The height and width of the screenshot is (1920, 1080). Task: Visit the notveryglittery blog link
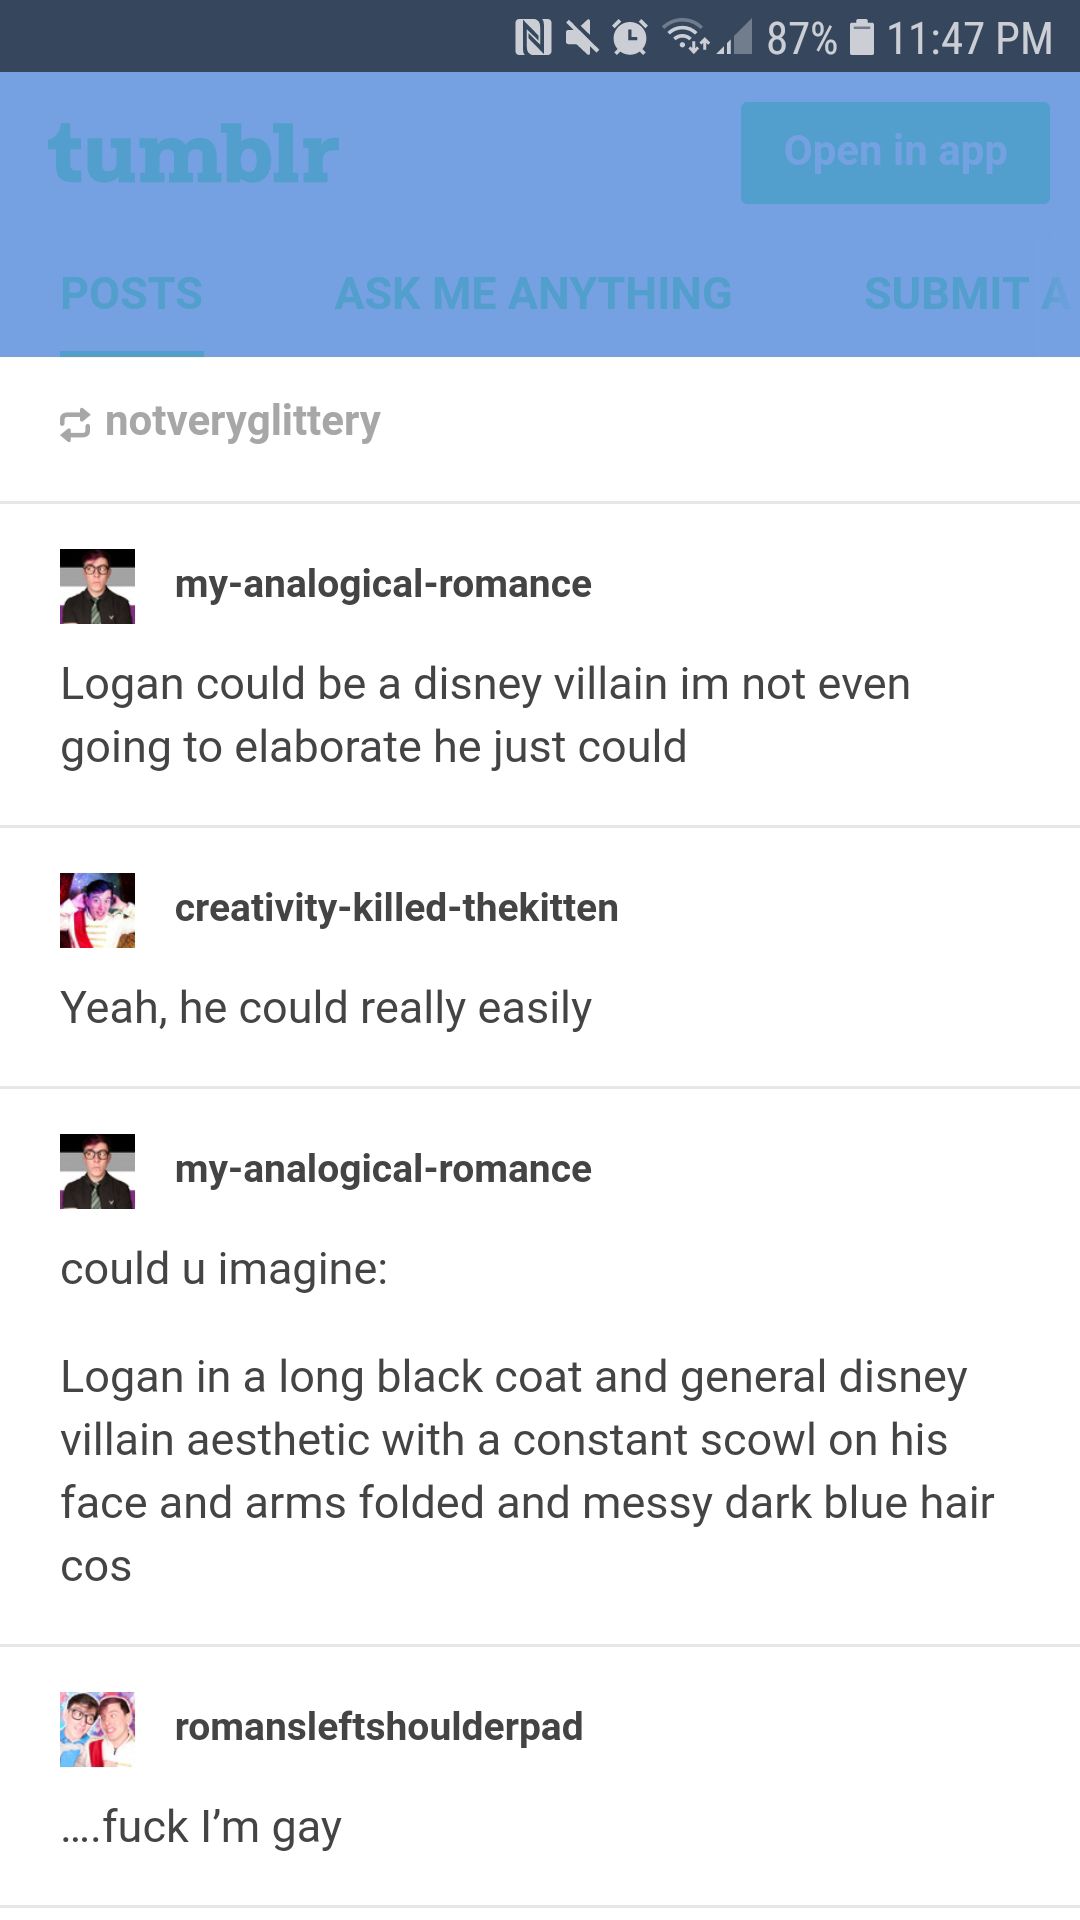pos(242,422)
